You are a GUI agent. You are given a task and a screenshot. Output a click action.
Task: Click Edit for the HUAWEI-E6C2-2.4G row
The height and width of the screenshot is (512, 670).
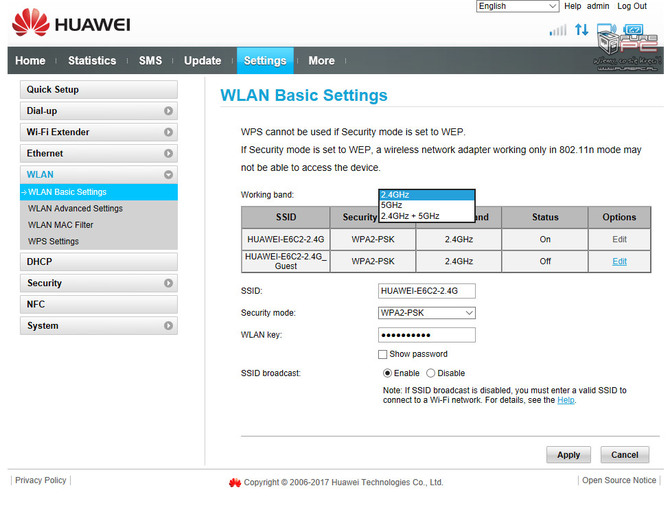tap(619, 239)
